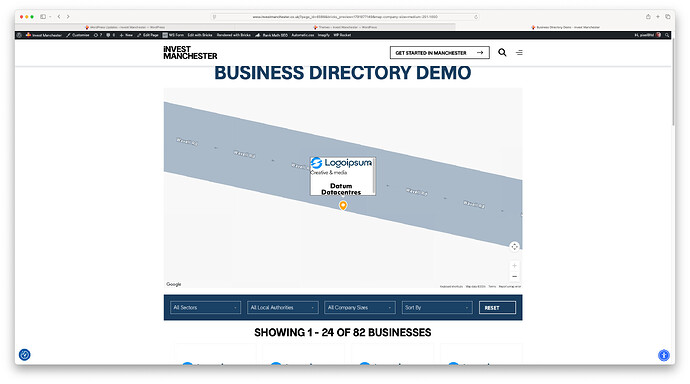This screenshot has width=690, height=384.
Task: Open the accessibility widget icon
Action: coord(664,355)
